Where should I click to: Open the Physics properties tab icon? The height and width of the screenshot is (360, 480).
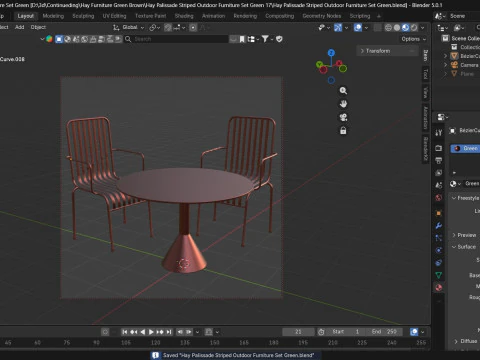pyautogui.click(x=439, y=250)
